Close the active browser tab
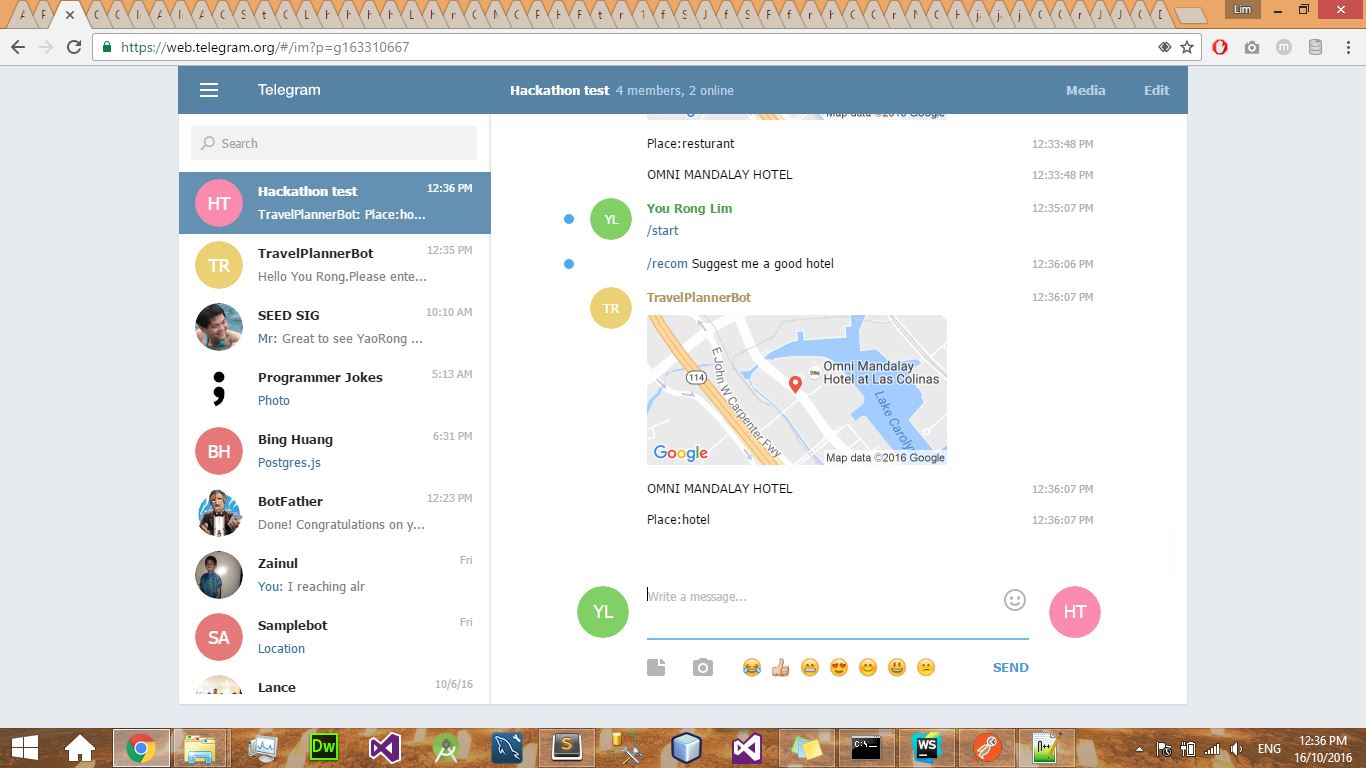1366x768 pixels. tap(70, 15)
